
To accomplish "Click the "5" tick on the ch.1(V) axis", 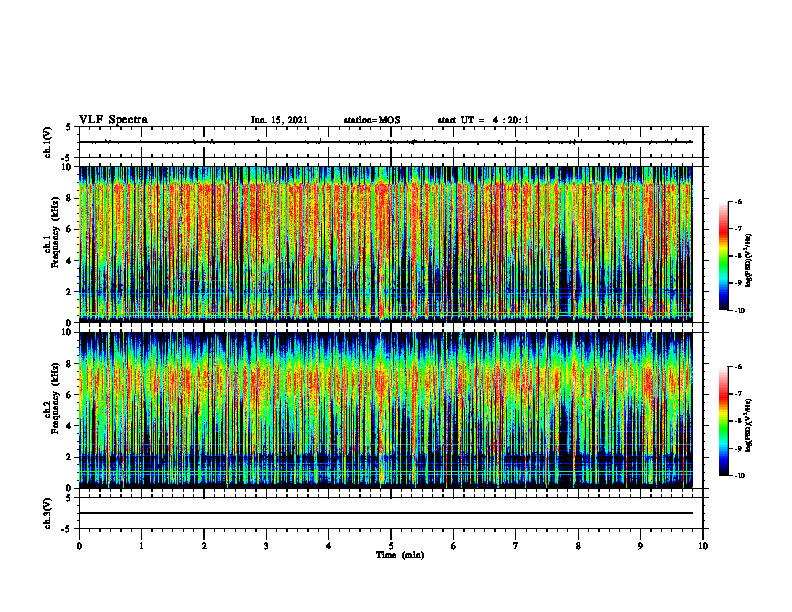I will tap(69, 128).
